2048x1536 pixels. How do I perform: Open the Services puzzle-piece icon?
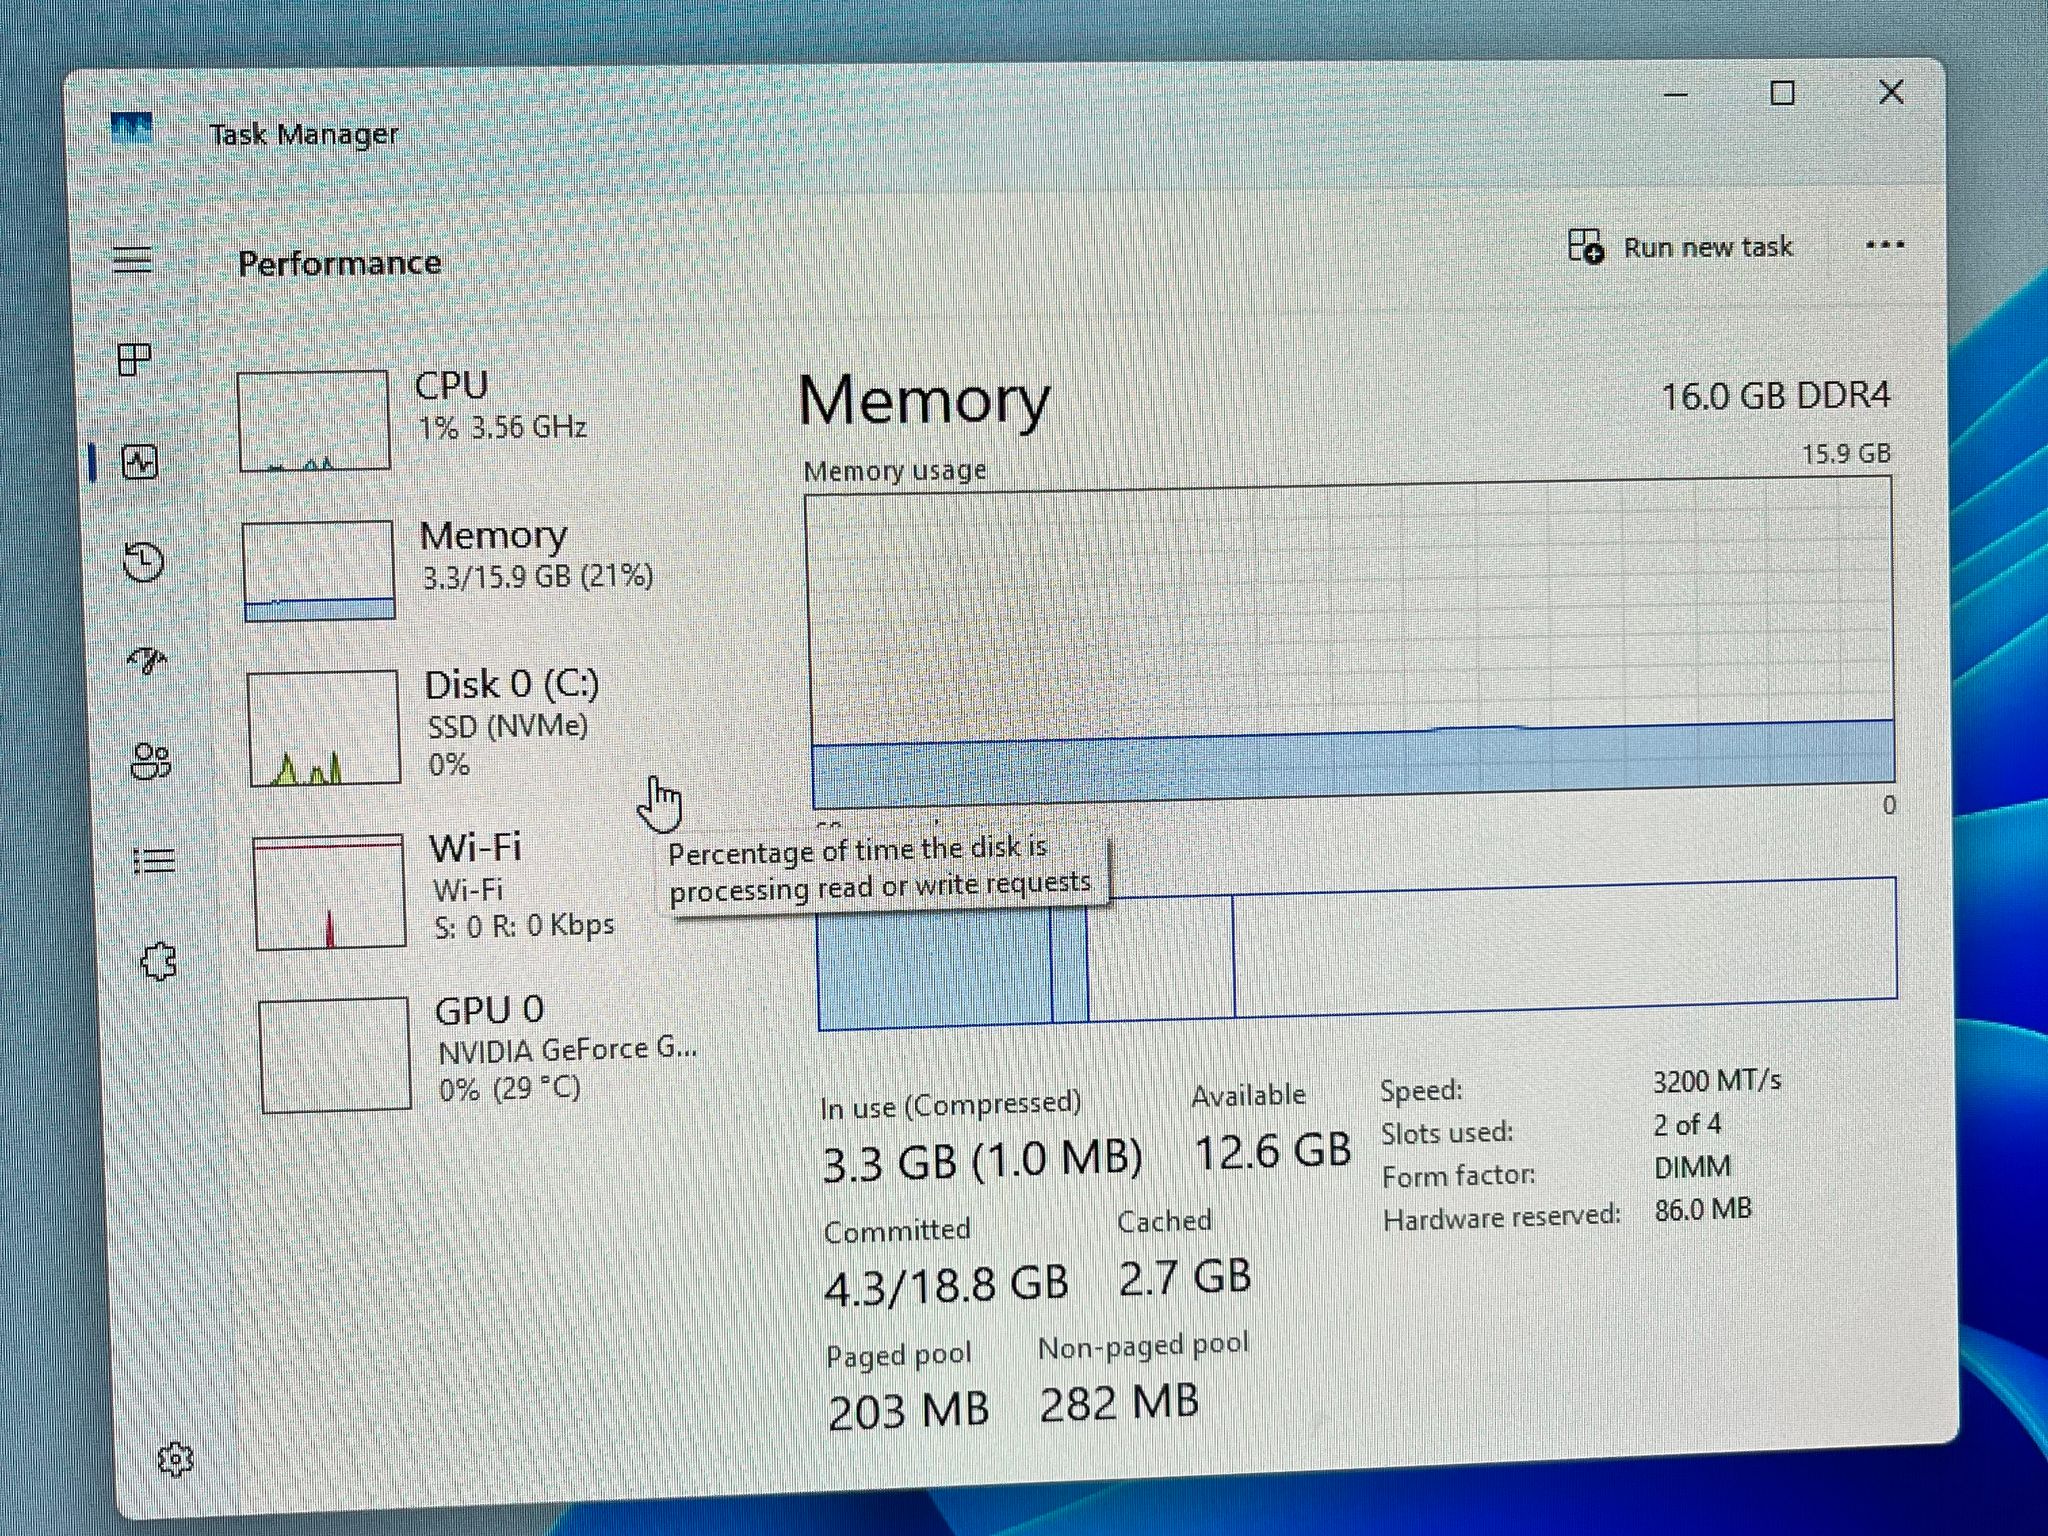click(159, 962)
